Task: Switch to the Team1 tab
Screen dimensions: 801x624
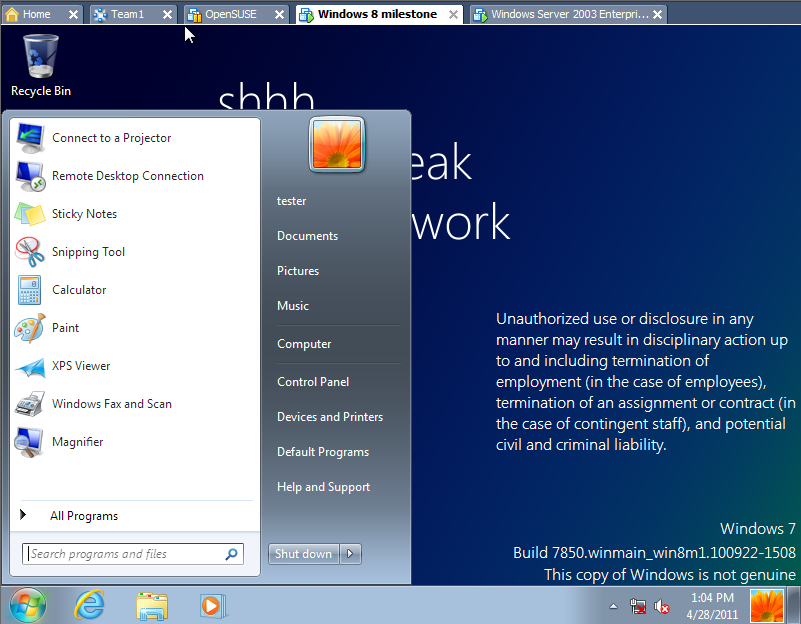Action: click(x=127, y=14)
